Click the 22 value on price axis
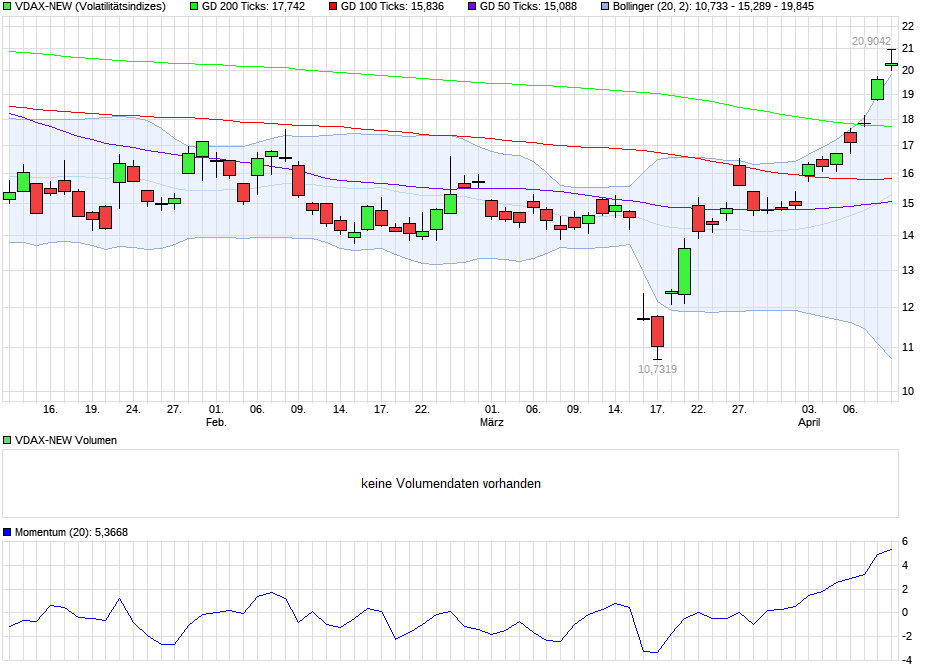940x670 pixels. click(908, 26)
